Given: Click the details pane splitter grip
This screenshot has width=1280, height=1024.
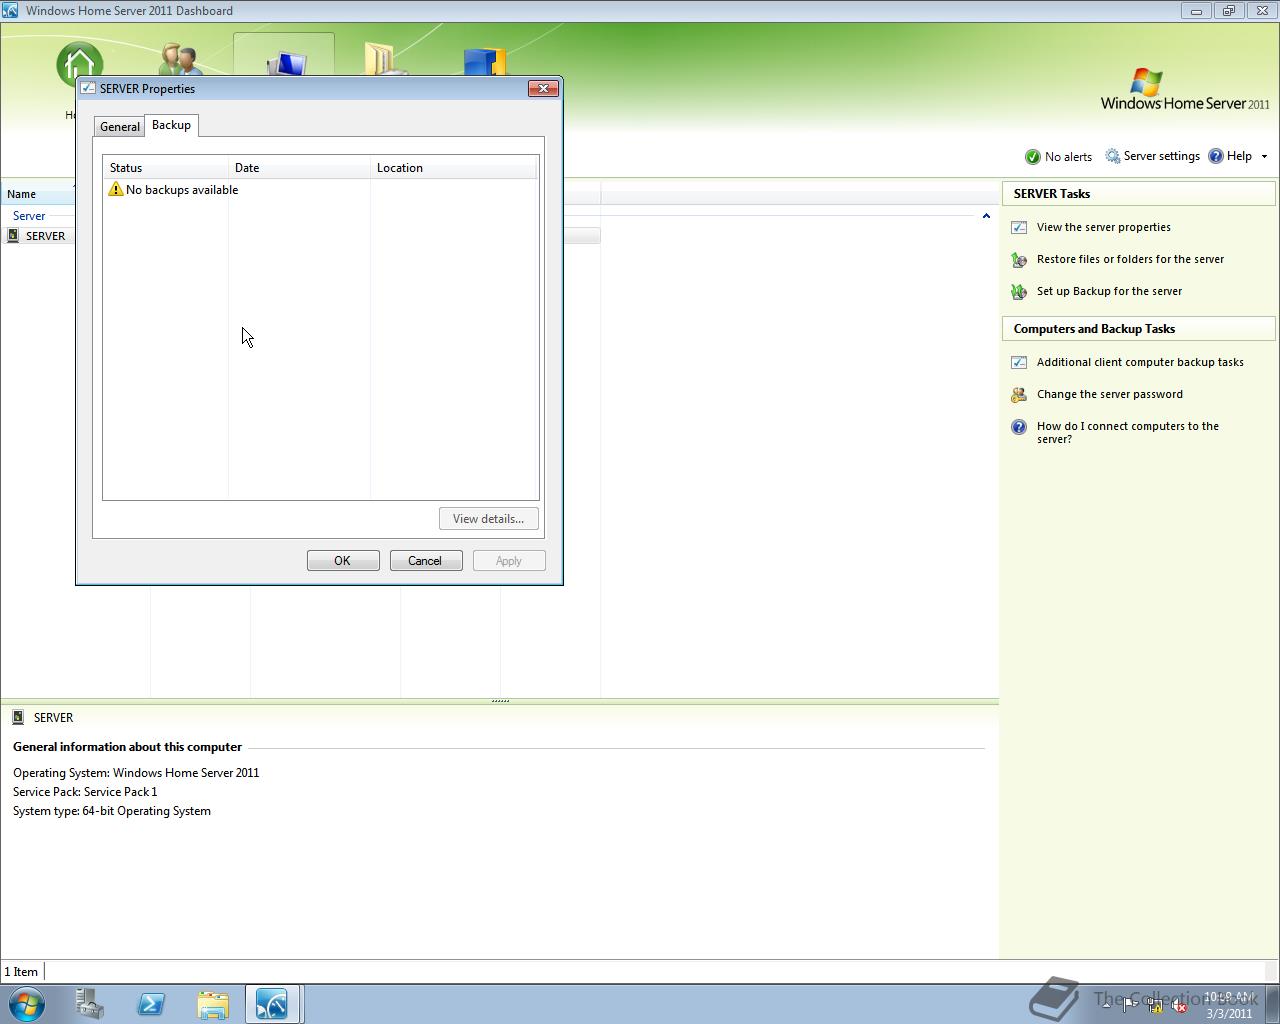Looking at the screenshot, I should click(x=500, y=701).
